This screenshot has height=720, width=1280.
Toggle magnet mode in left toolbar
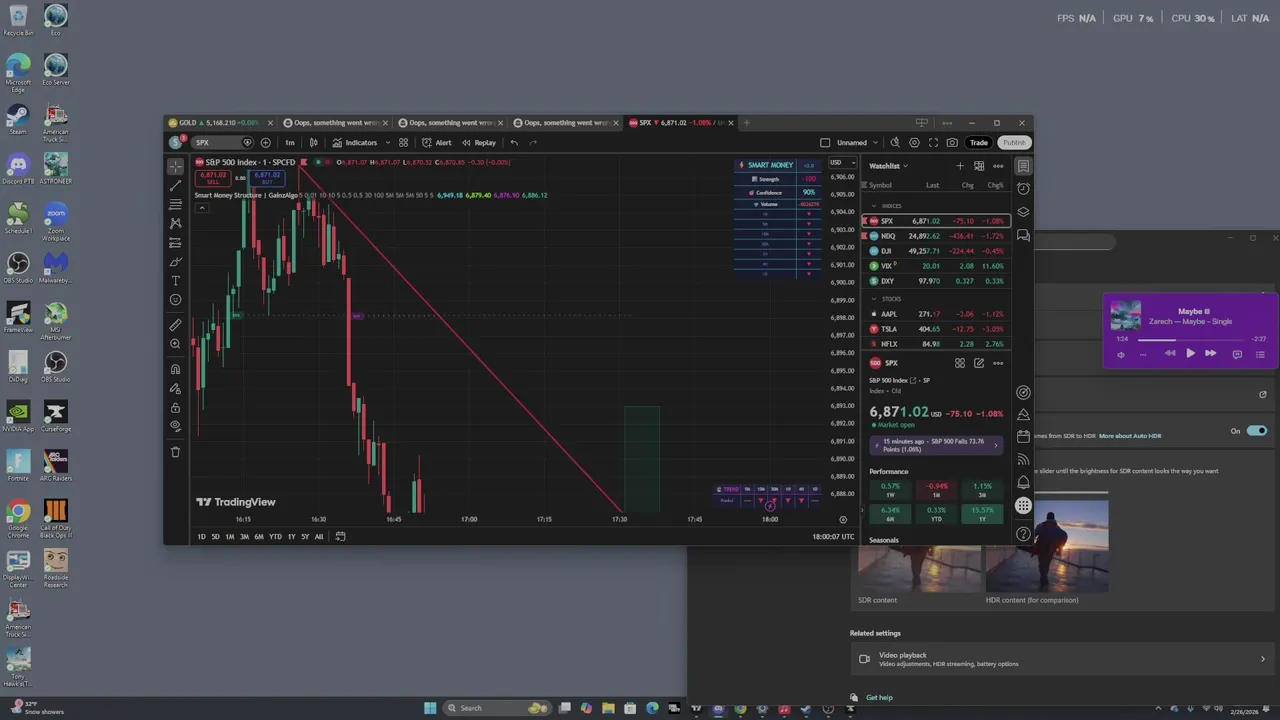(x=175, y=369)
